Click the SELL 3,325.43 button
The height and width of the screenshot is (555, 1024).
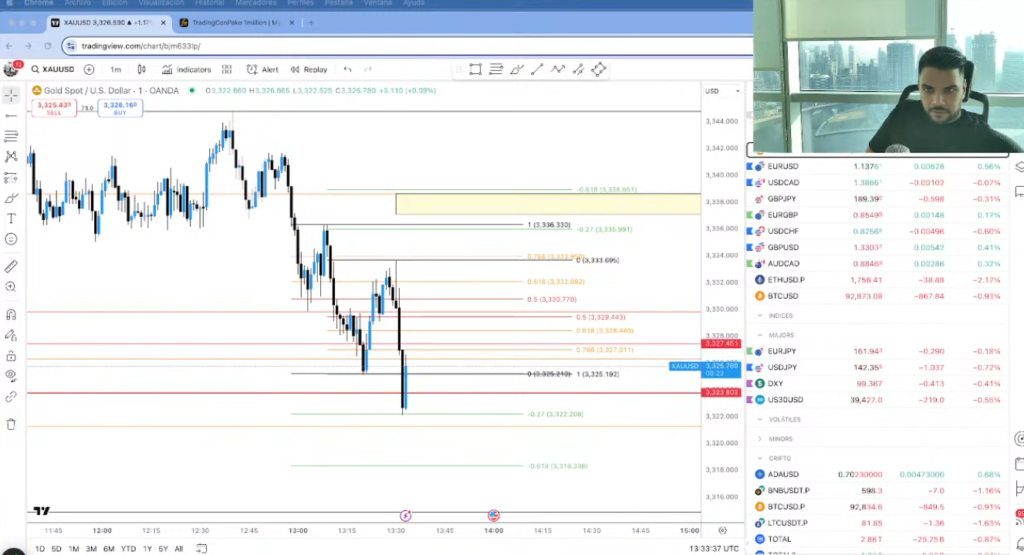[x=54, y=108]
